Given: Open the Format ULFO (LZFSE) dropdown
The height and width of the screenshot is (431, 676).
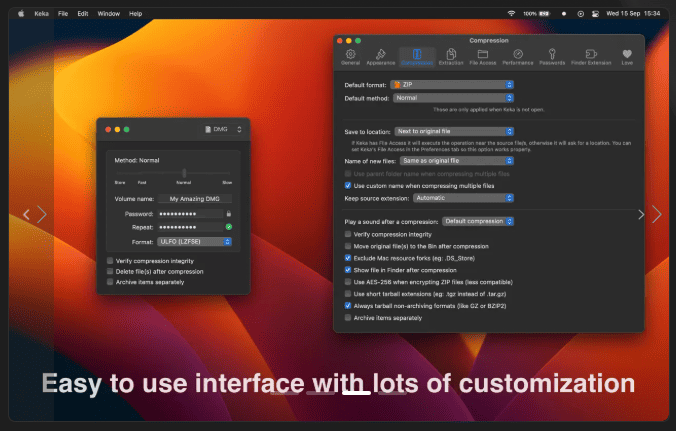Looking at the screenshot, I should tap(194, 241).
